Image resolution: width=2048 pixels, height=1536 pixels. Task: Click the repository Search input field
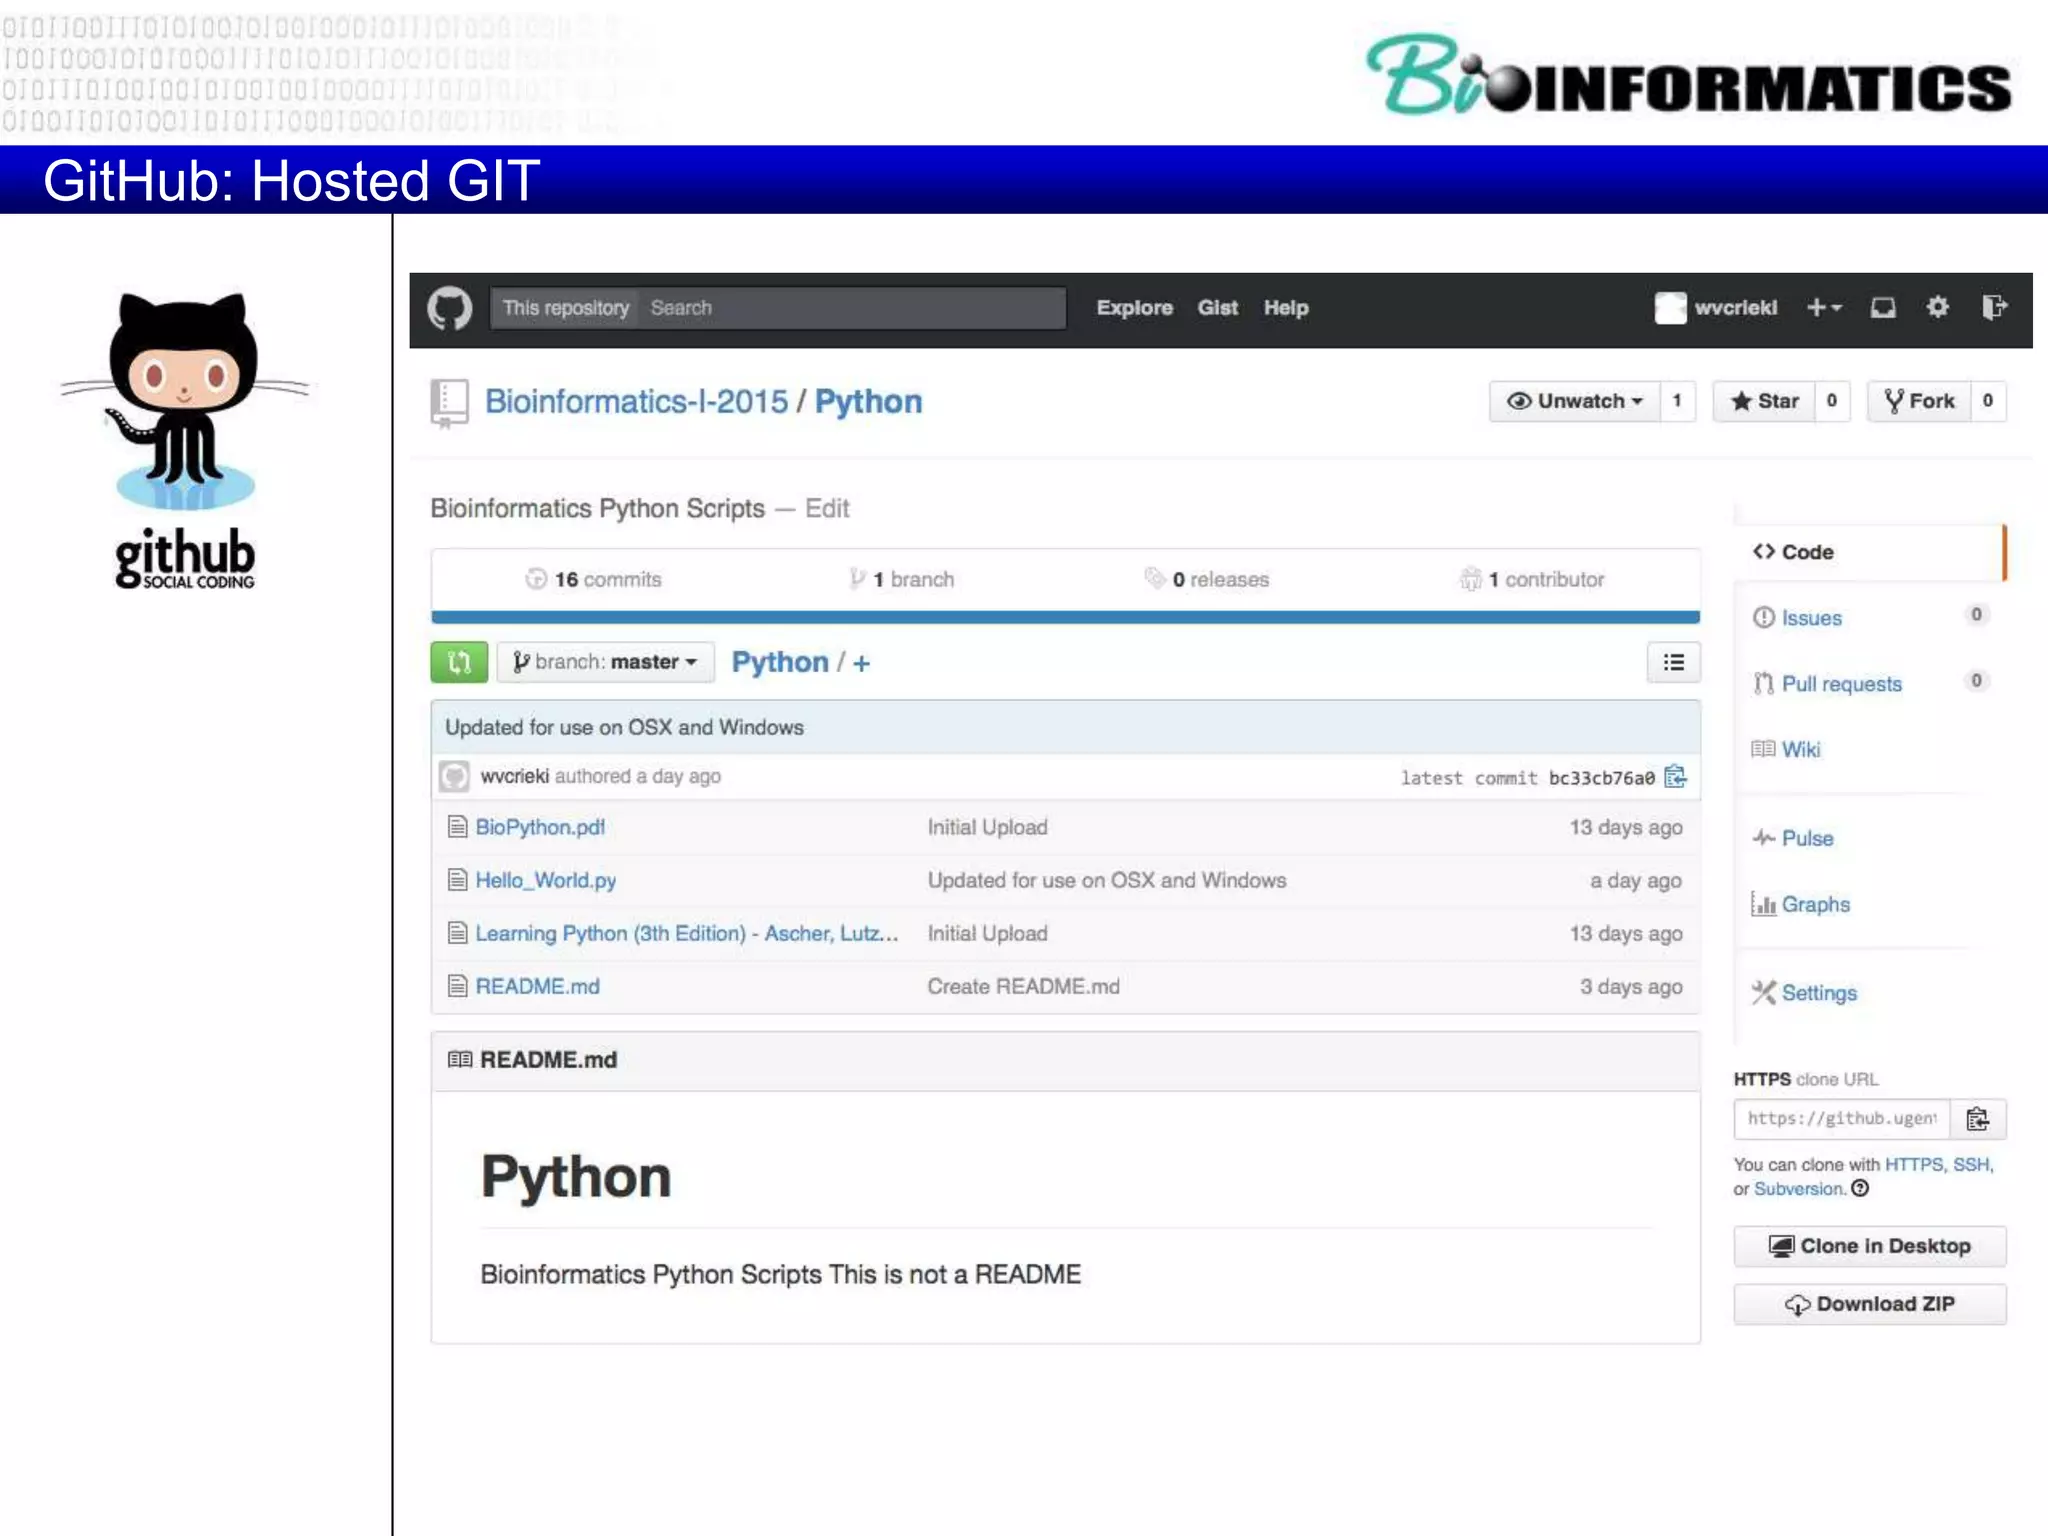[853, 308]
